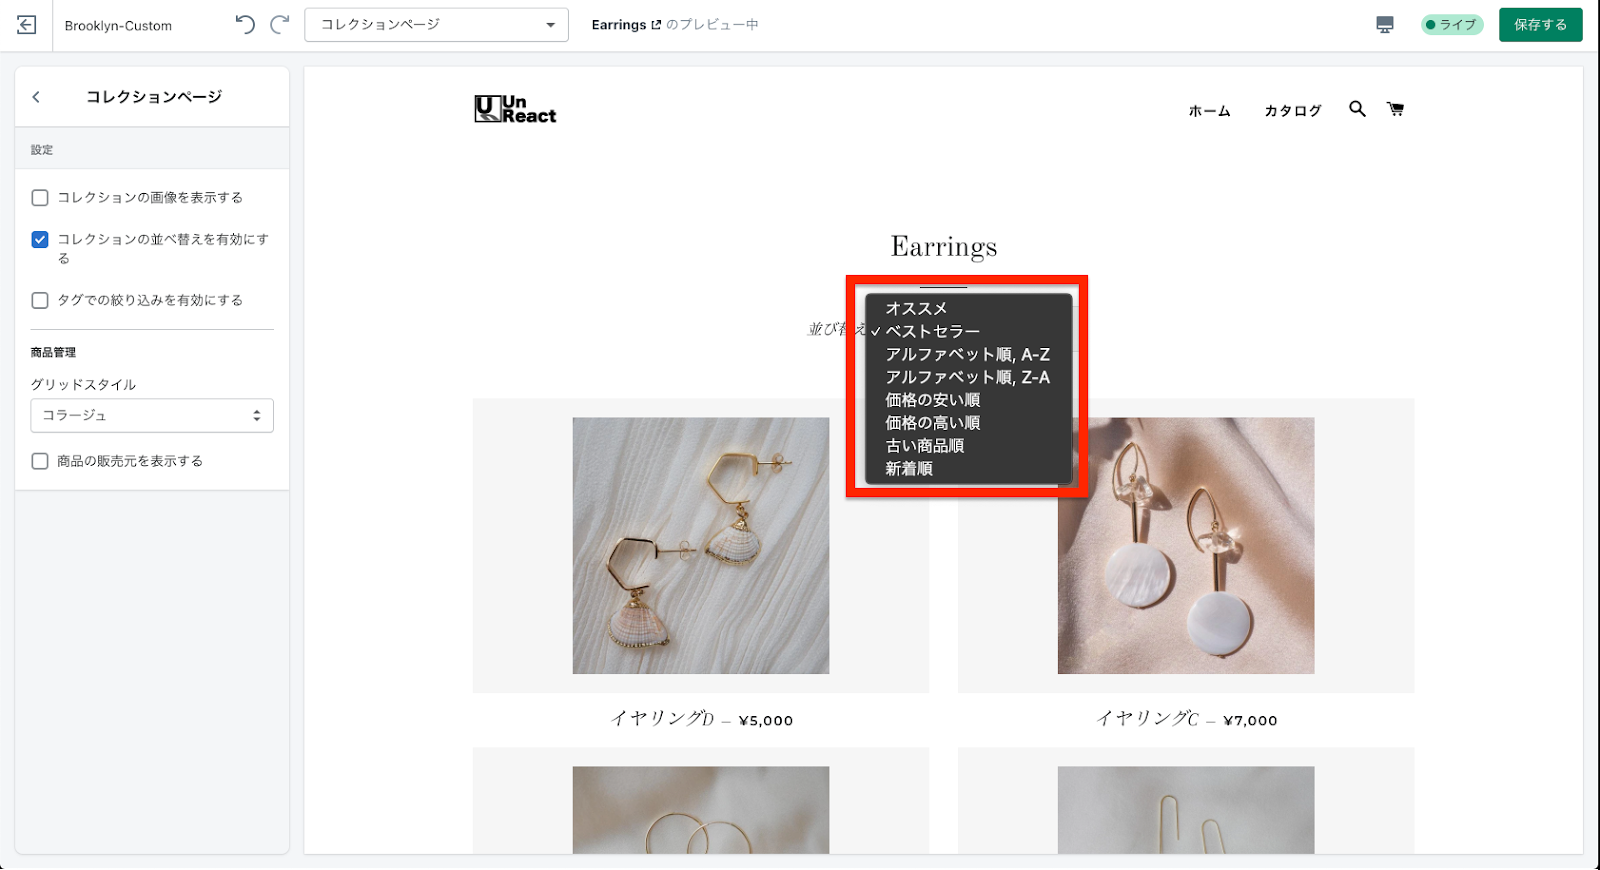
Task: Click the イヤリングC product image
Action: tap(1186, 545)
